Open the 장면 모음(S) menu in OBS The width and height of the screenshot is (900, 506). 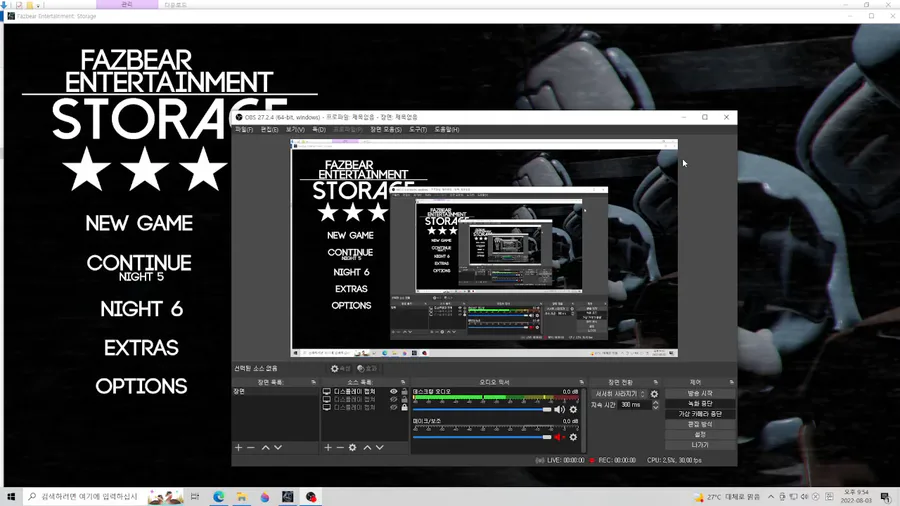coord(386,130)
